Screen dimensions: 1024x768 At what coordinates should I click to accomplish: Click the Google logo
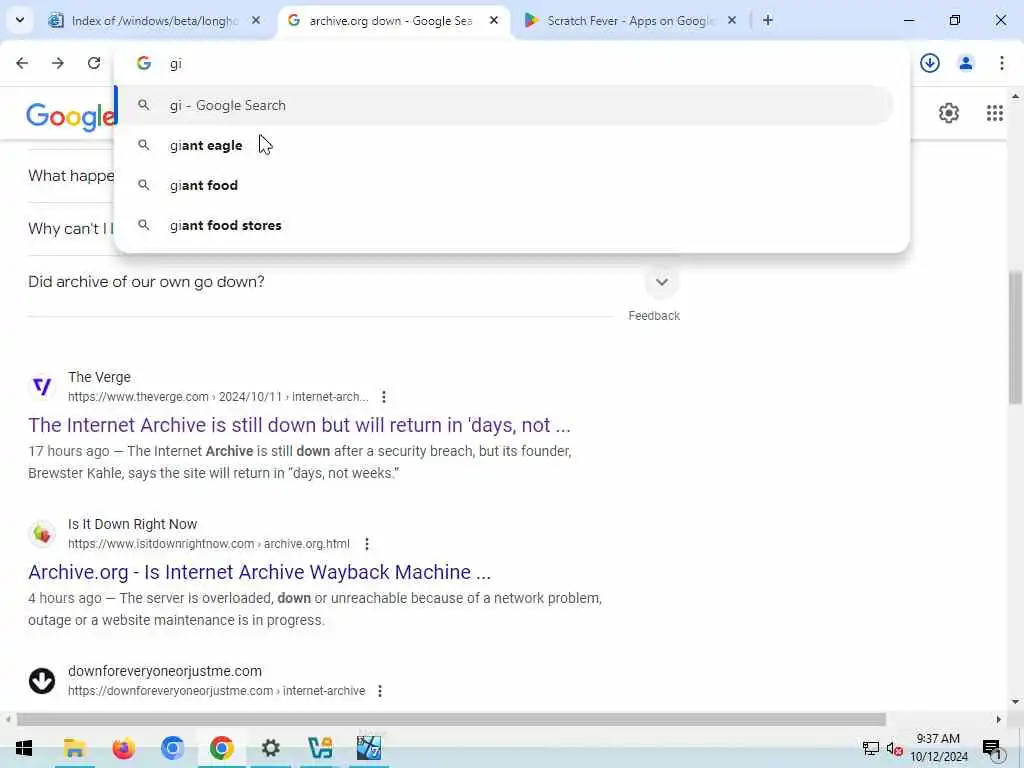tap(70, 117)
